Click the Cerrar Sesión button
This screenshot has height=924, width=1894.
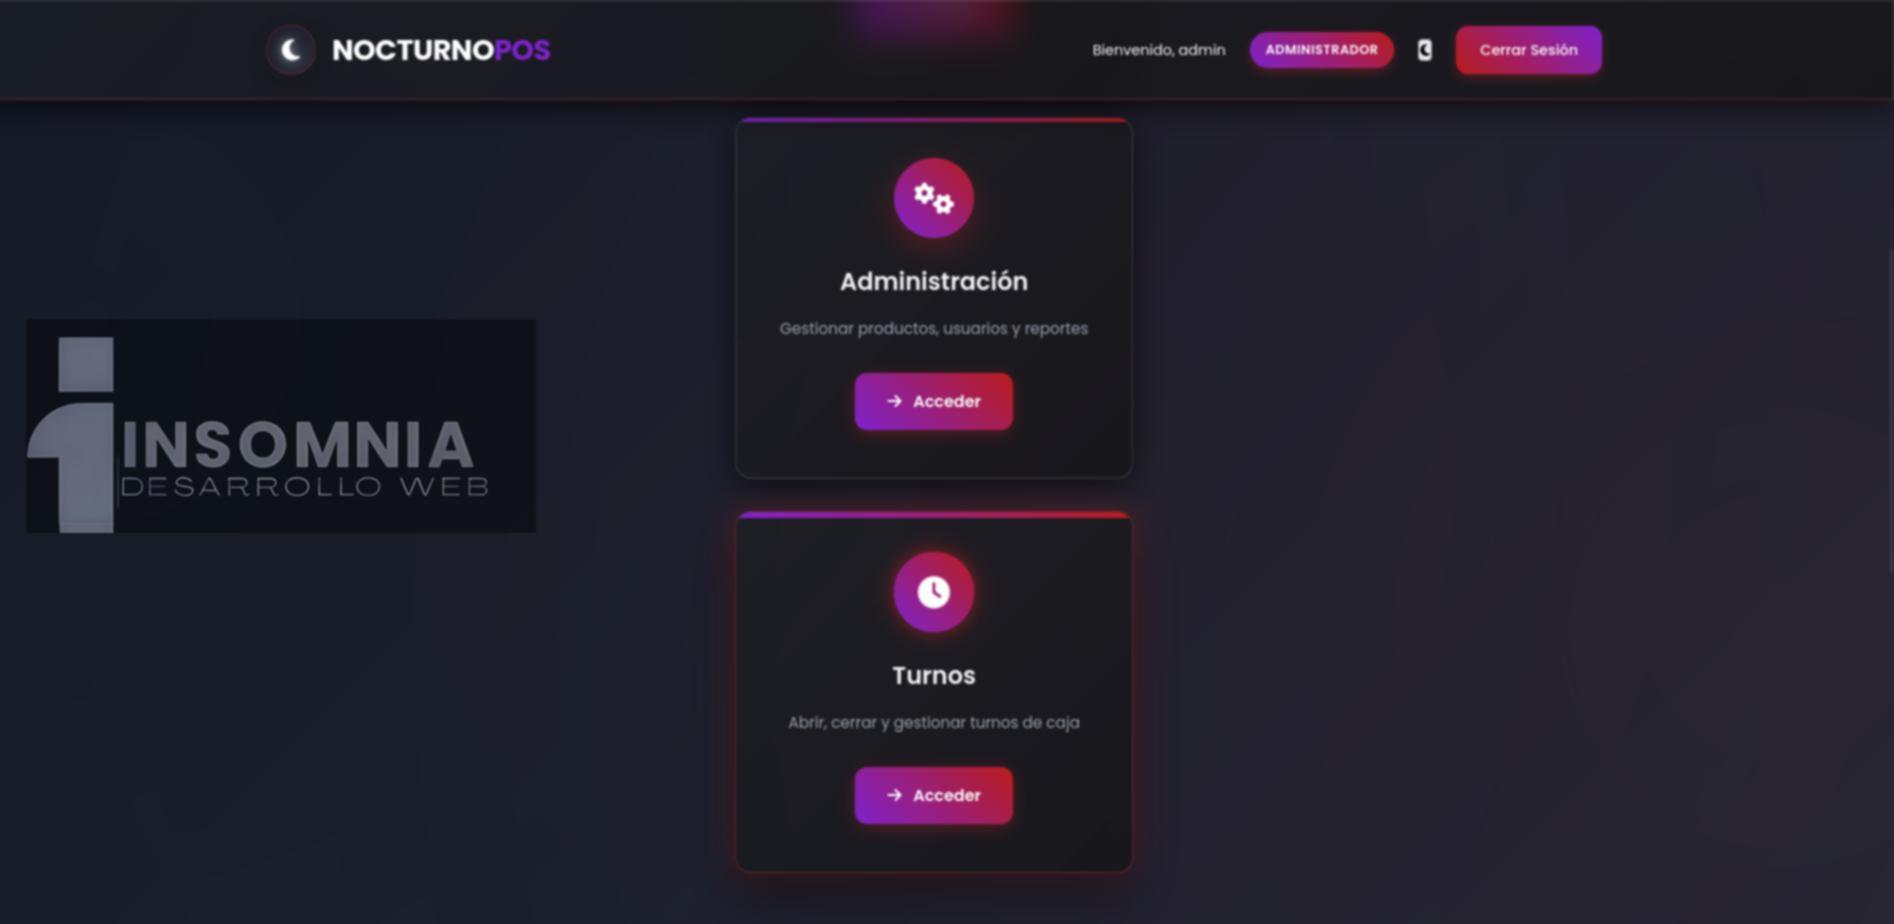coord(1528,50)
